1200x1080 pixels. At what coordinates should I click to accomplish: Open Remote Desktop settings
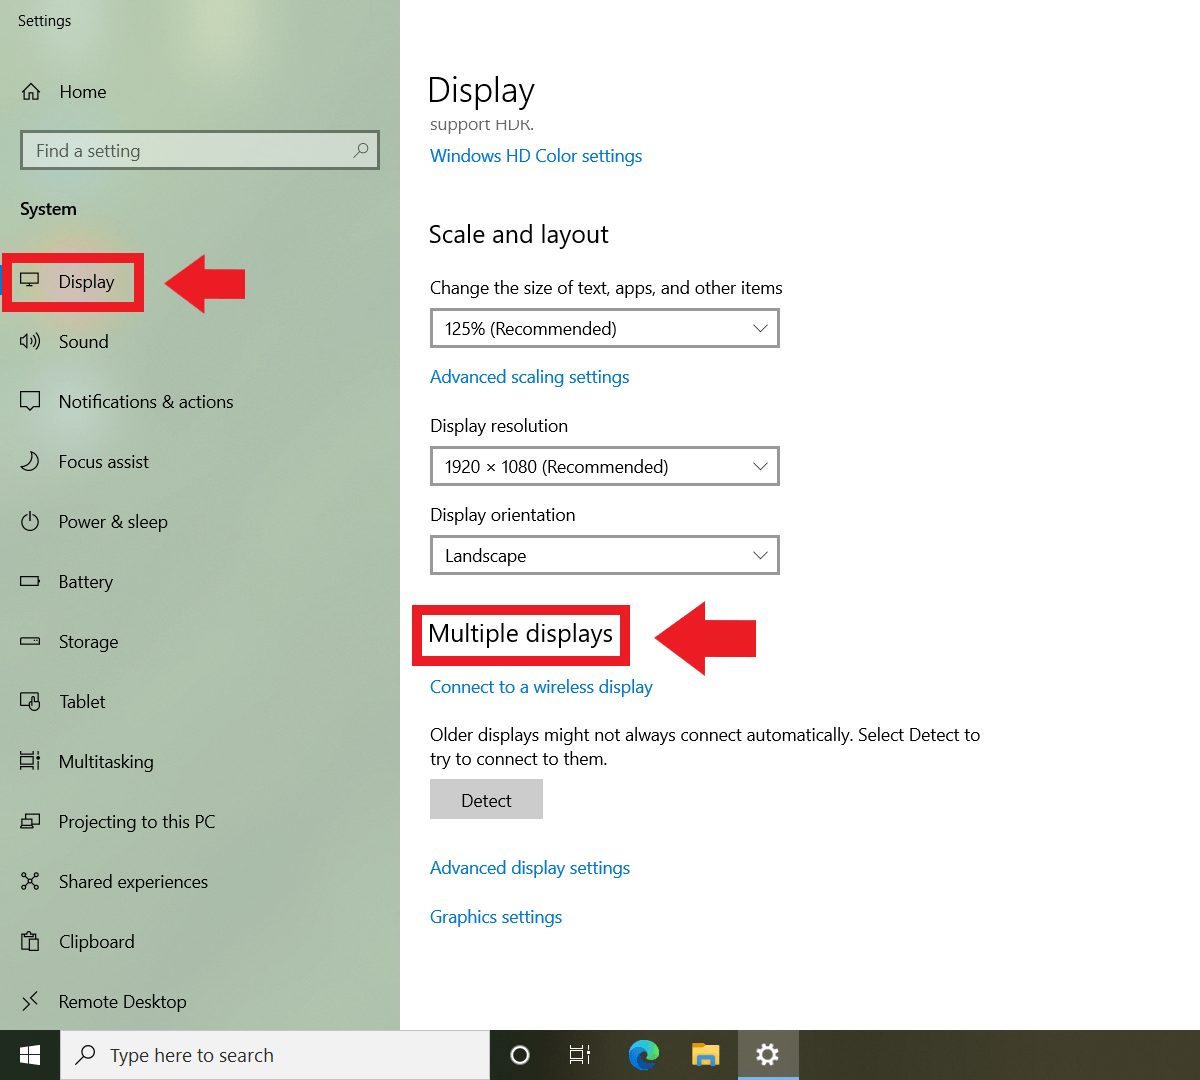122,1001
